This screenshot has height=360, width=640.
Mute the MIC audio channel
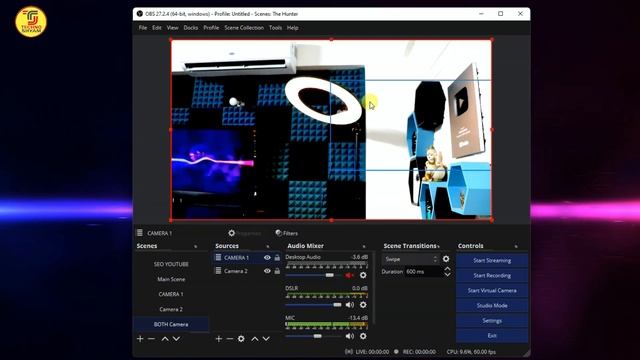click(350, 336)
